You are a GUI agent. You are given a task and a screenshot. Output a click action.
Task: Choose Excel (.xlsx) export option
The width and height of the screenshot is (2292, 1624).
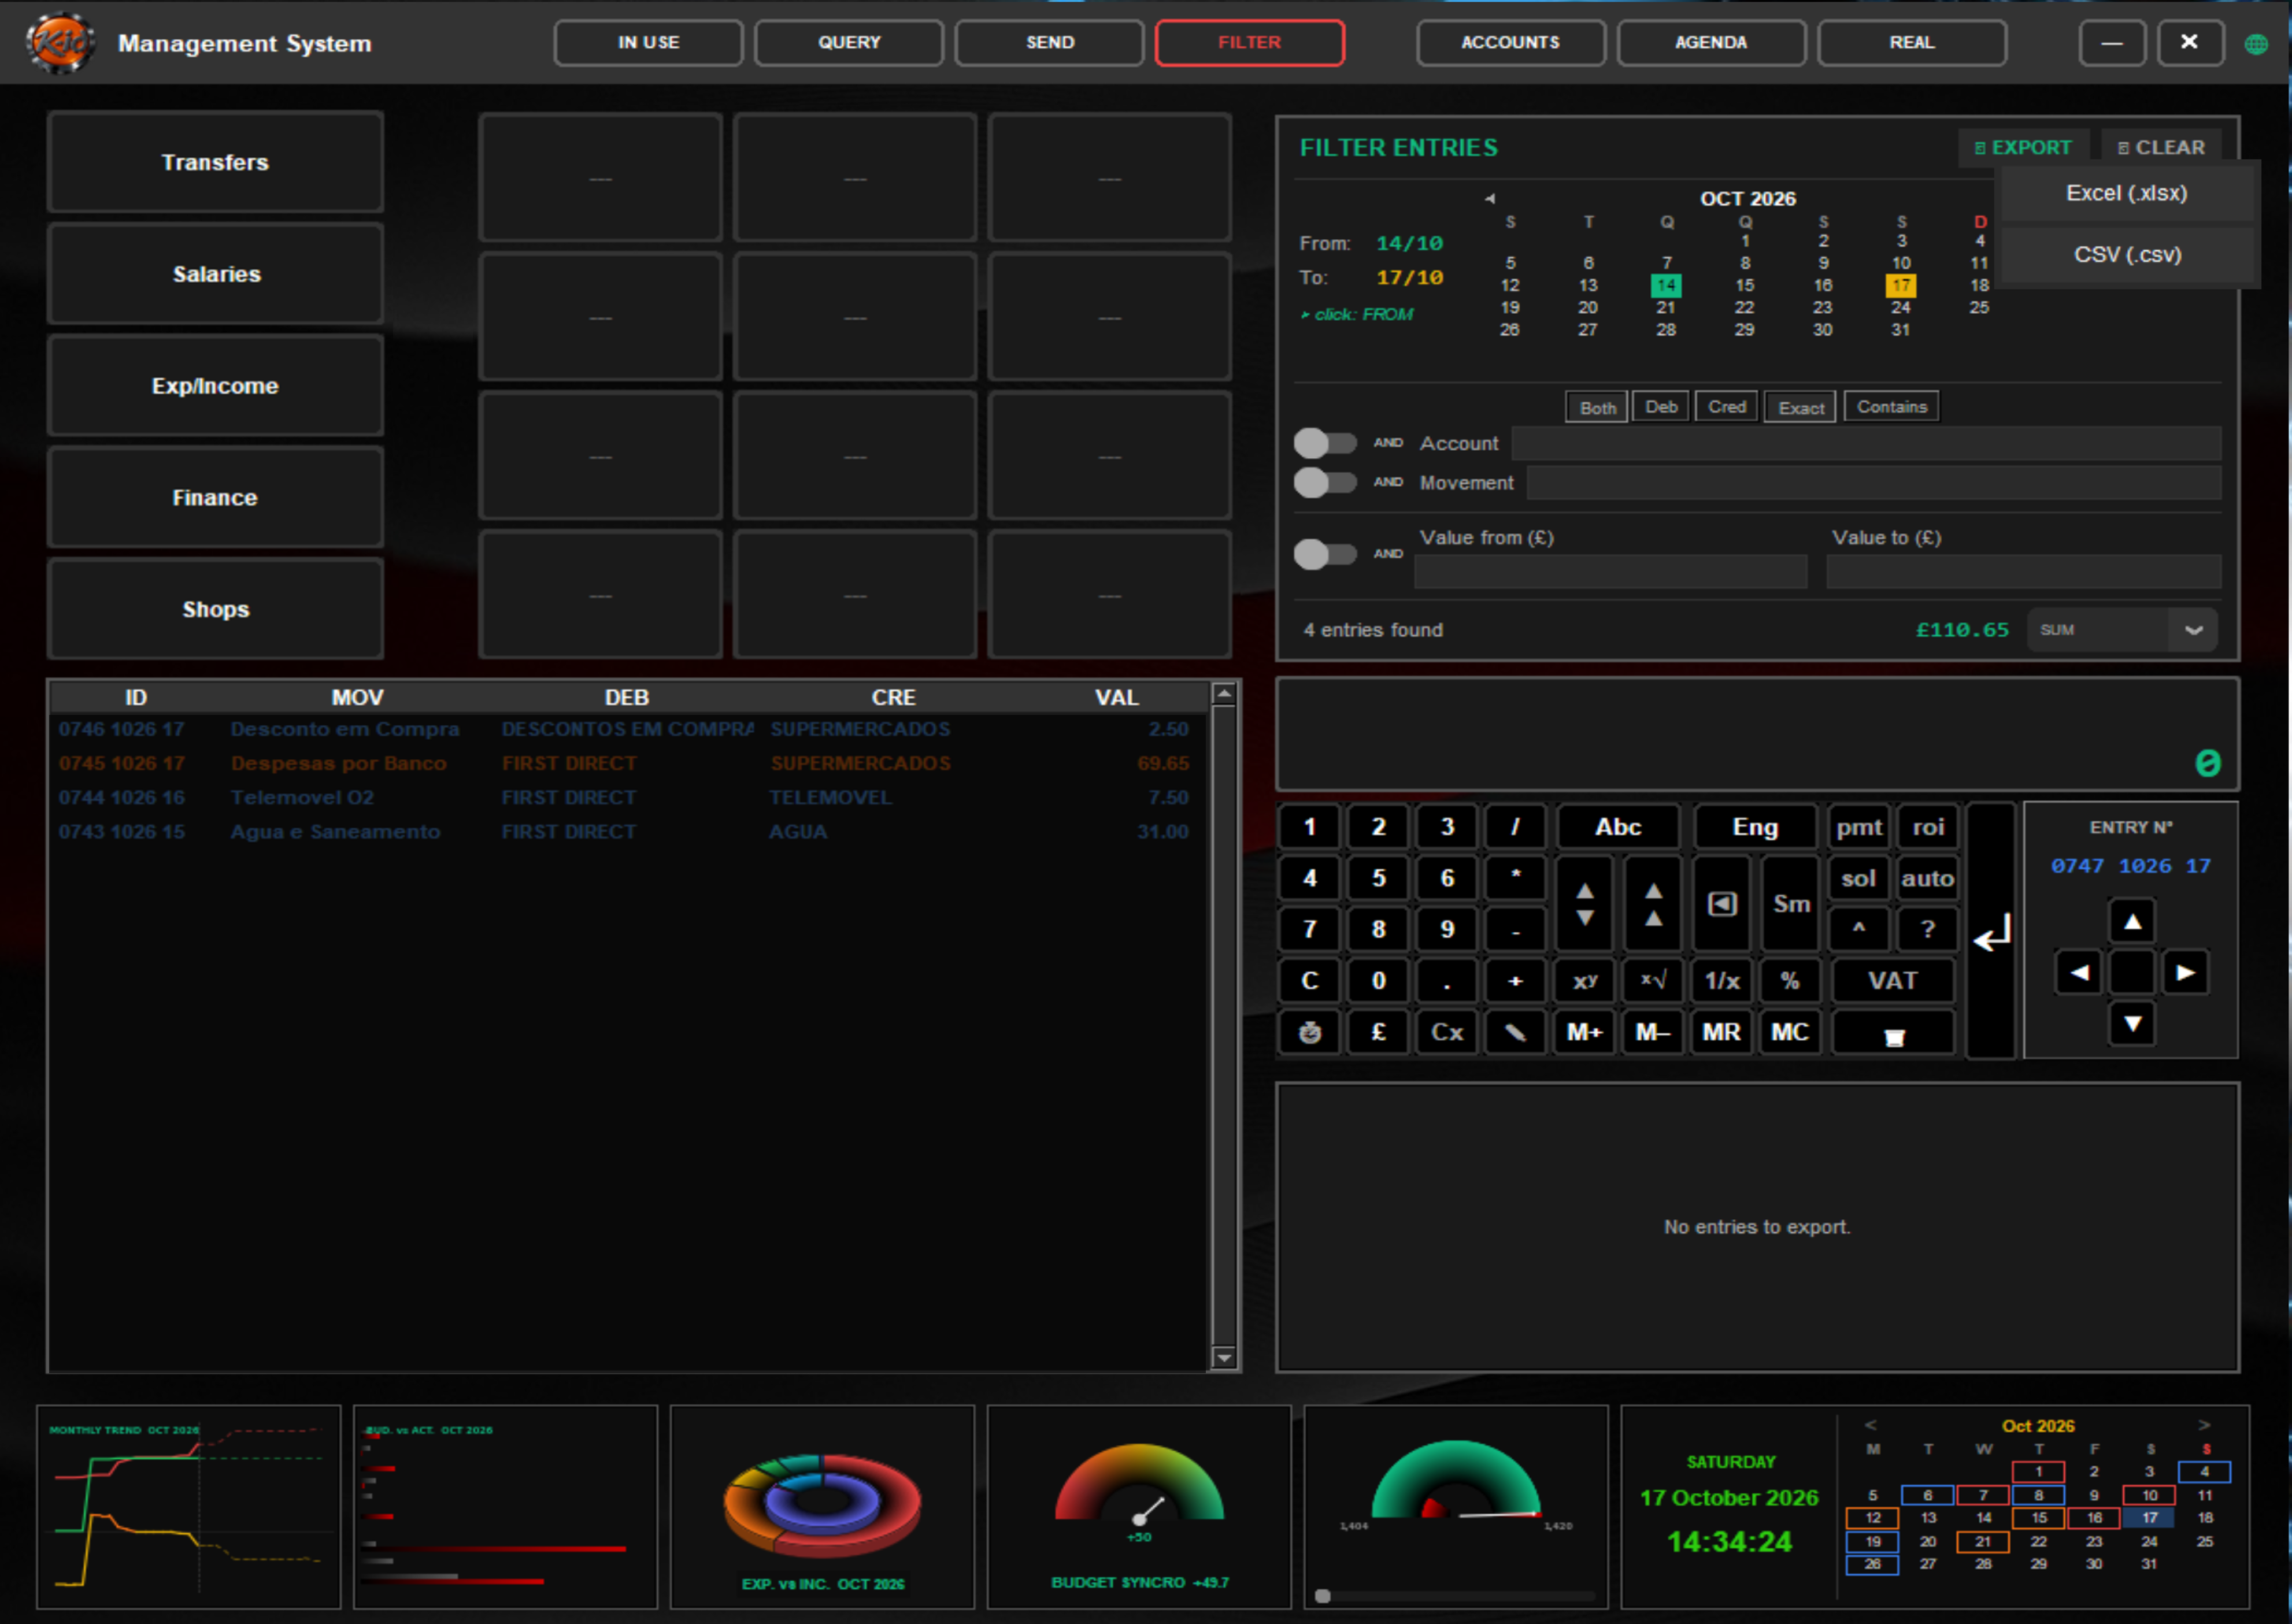(2126, 193)
